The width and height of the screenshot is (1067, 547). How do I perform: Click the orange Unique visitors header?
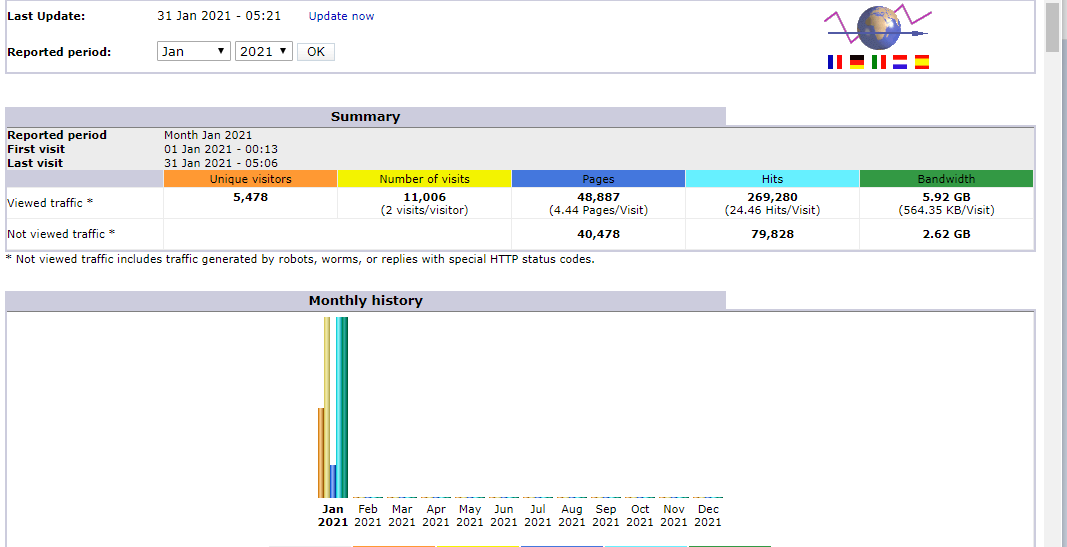[x=250, y=179]
